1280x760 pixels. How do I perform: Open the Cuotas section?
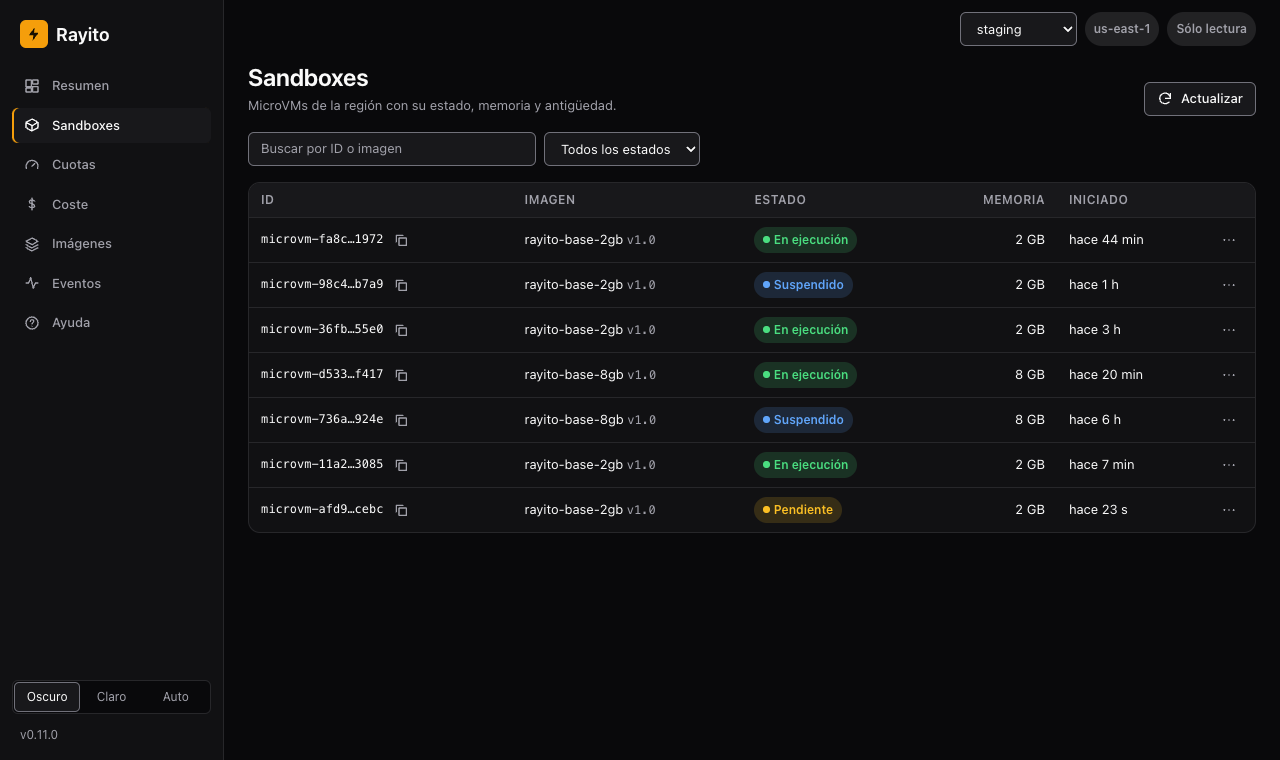pyautogui.click(x=112, y=165)
